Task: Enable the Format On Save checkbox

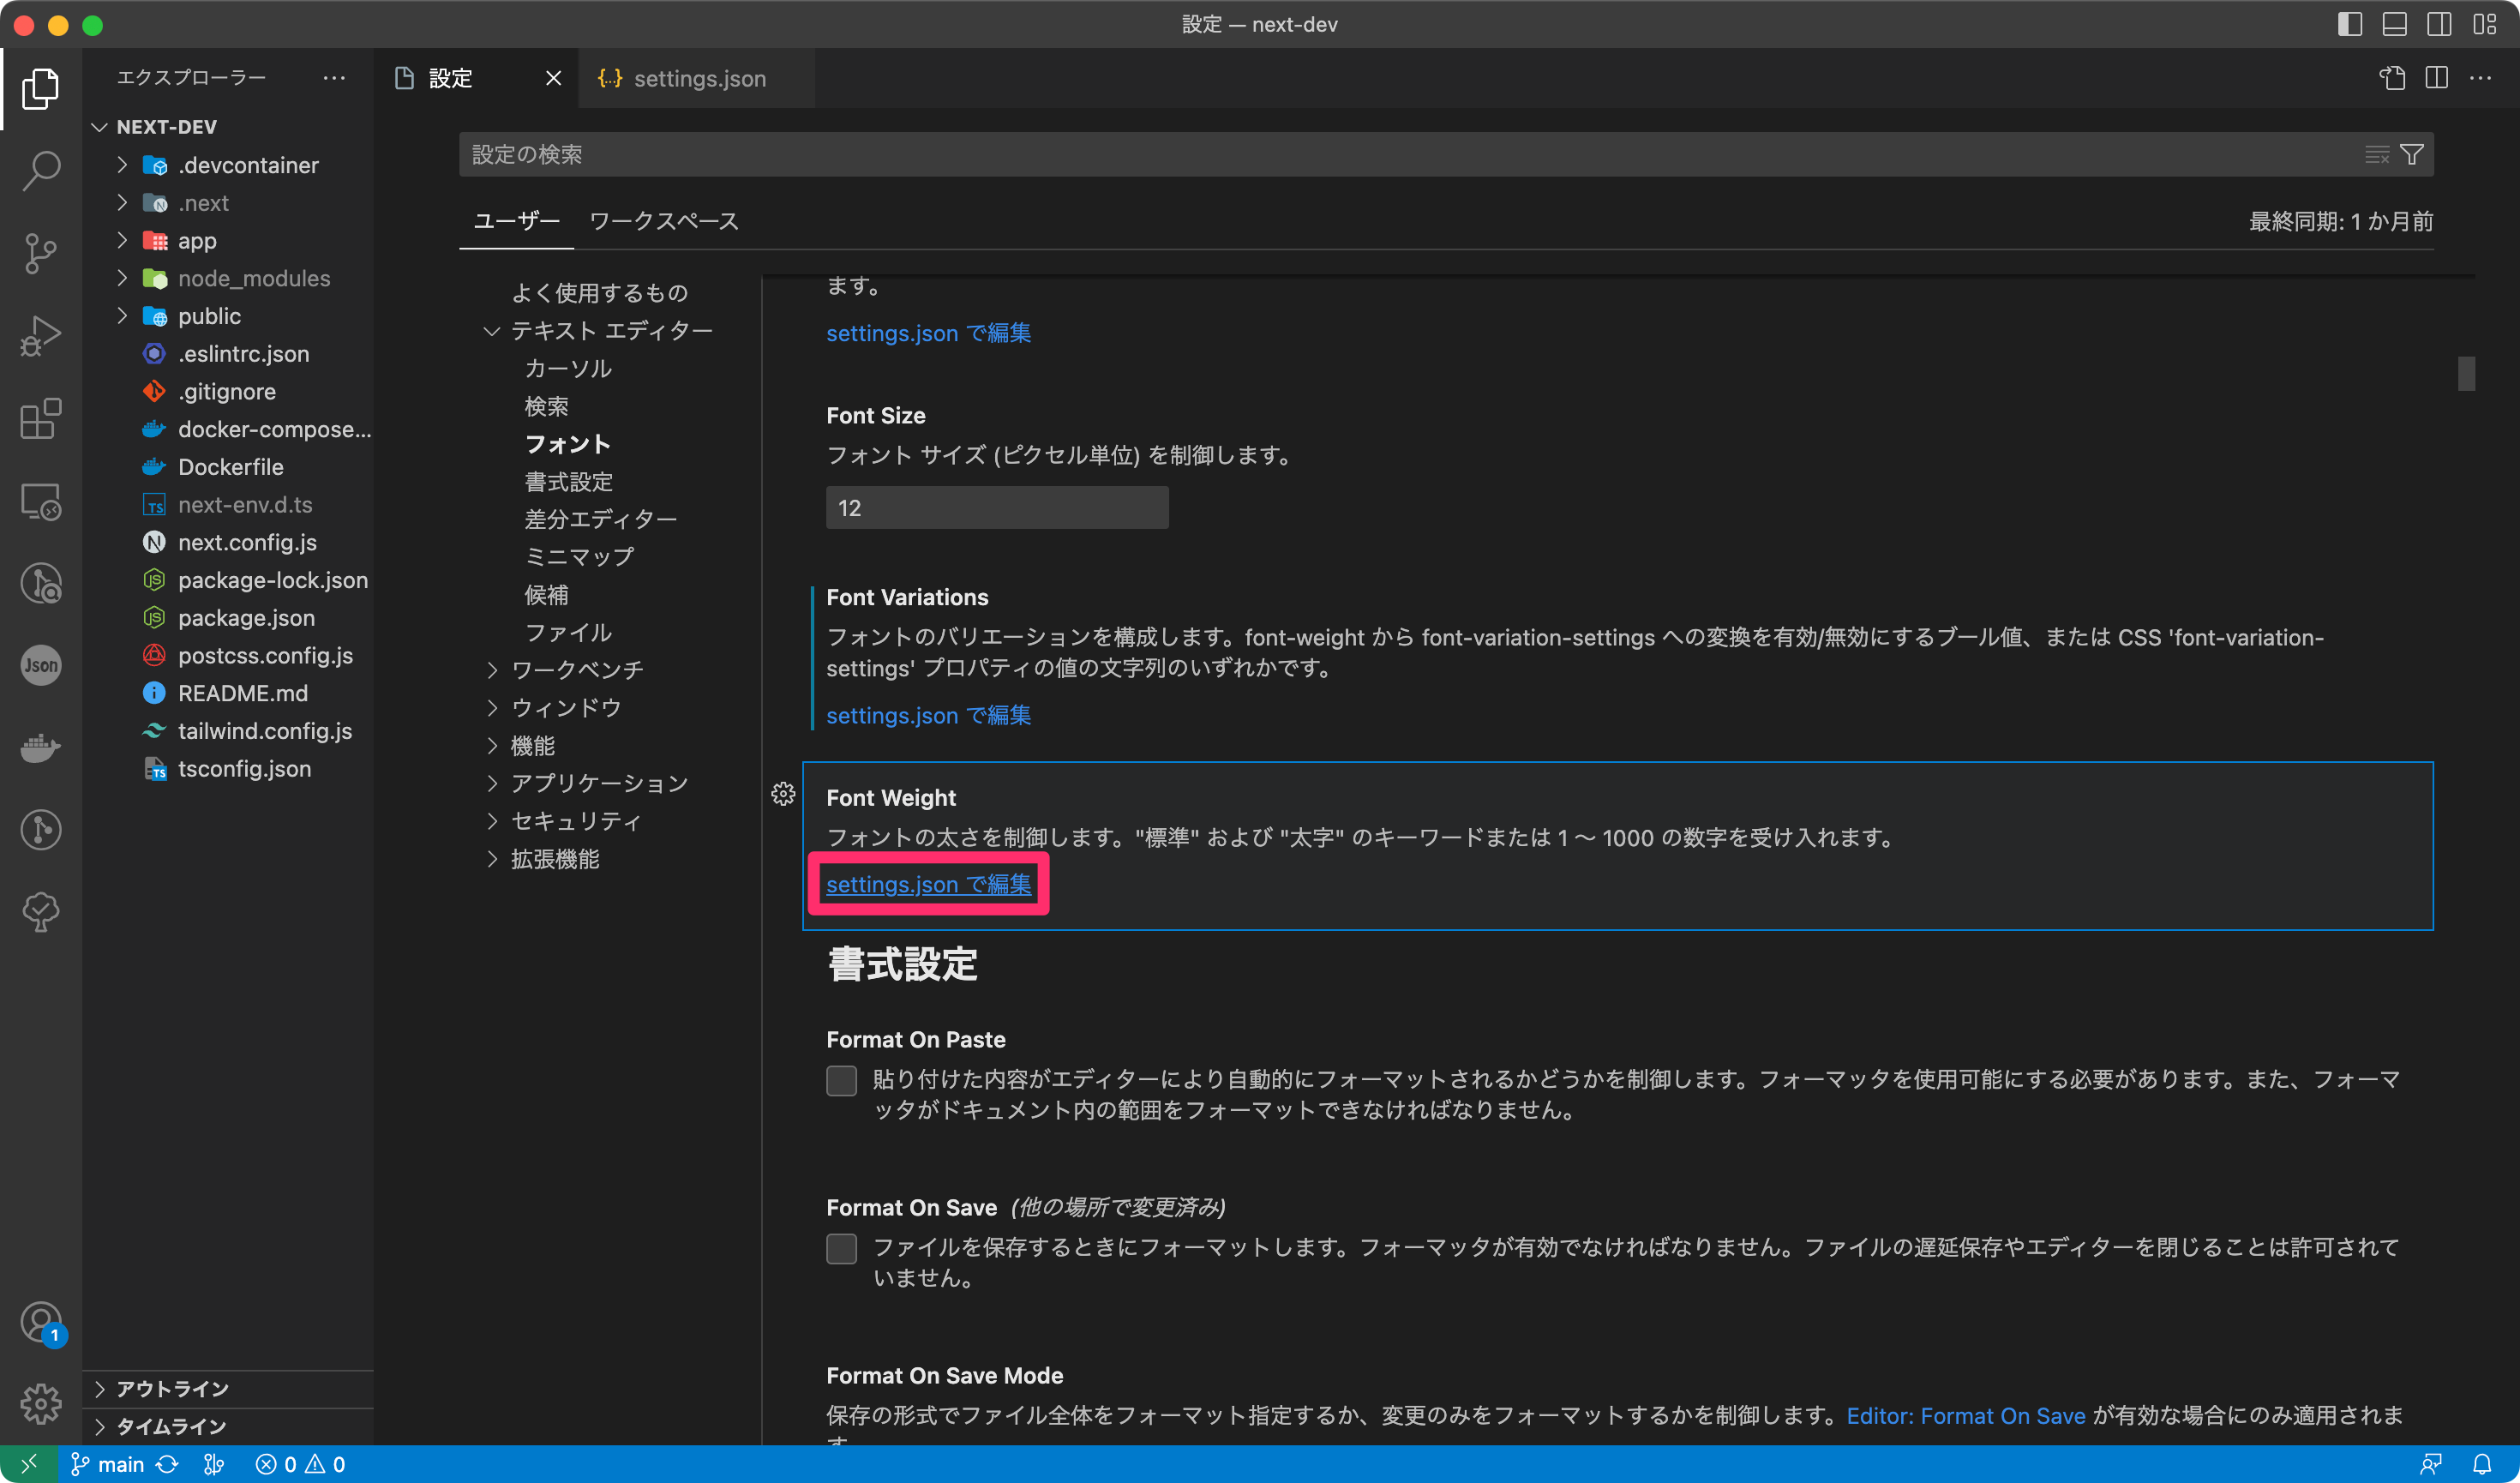Action: pyautogui.click(x=842, y=1248)
